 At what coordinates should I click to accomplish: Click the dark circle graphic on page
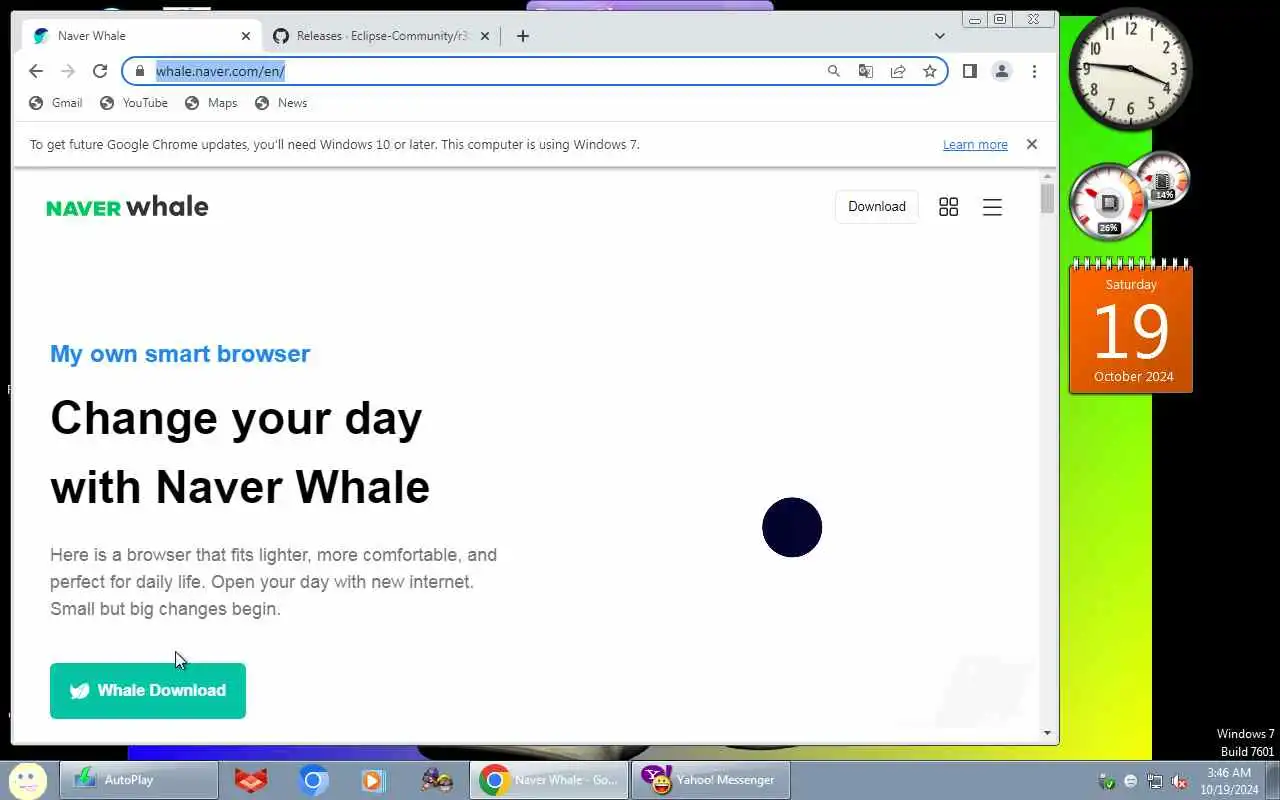coord(792,527)
